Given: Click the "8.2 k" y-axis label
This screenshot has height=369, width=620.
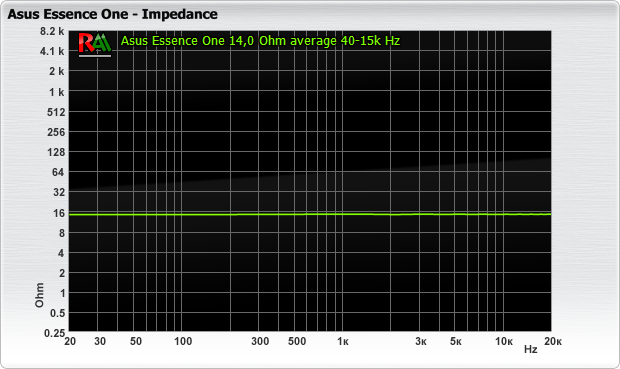Looking at the screenshot, I should [52, 31].
